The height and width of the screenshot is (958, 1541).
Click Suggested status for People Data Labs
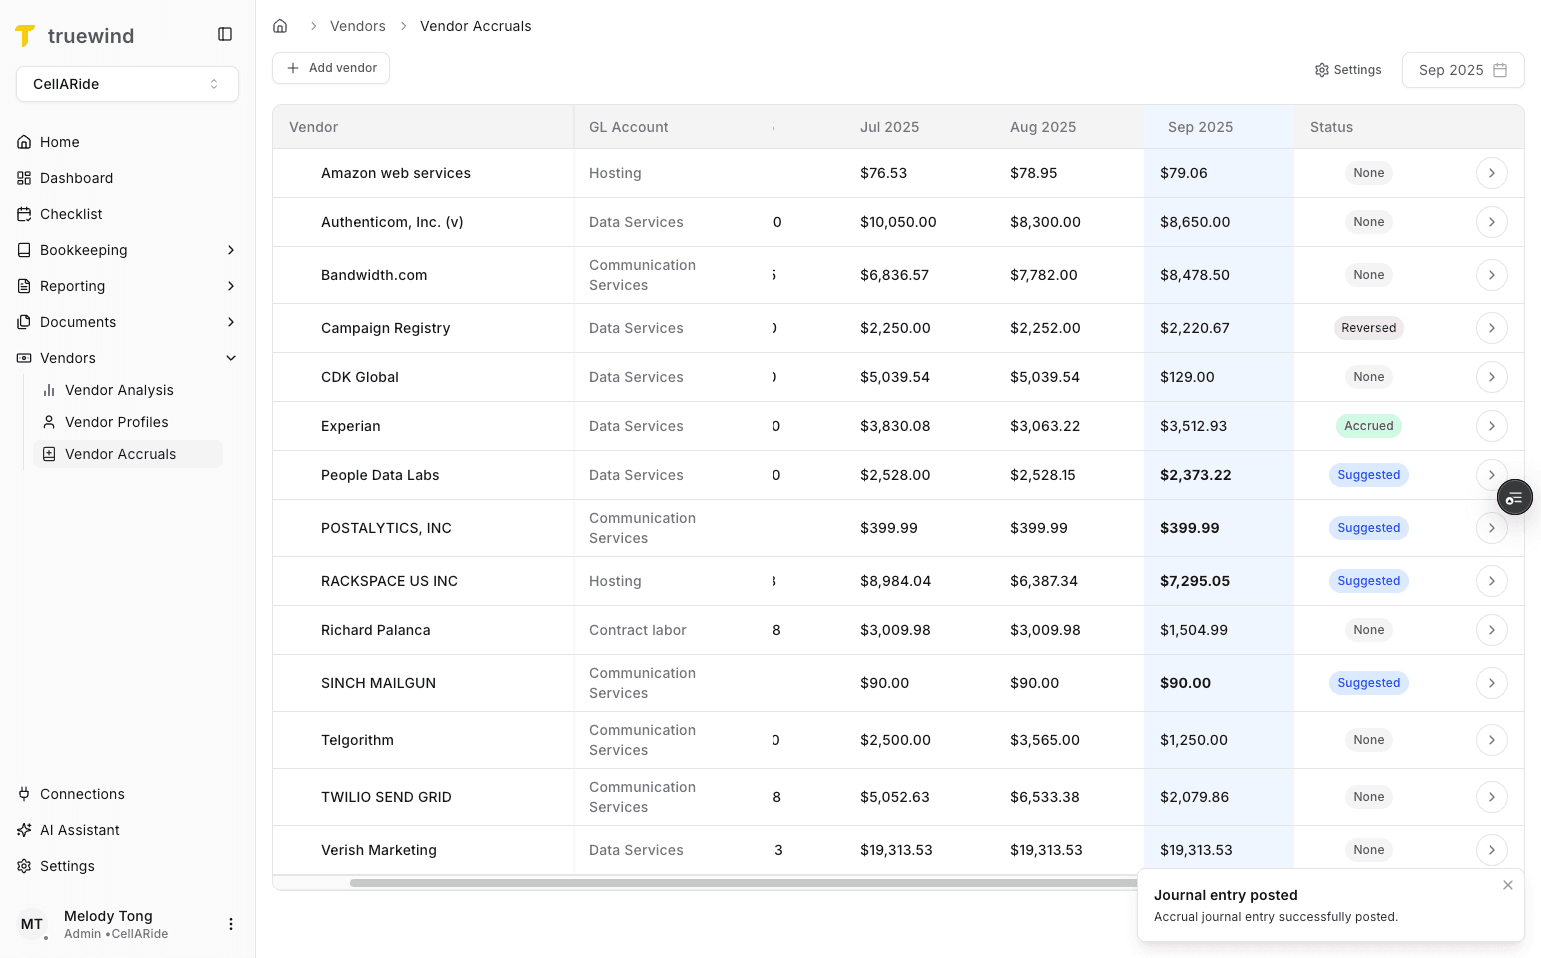pyautogui.click(x=1368, y=475)
